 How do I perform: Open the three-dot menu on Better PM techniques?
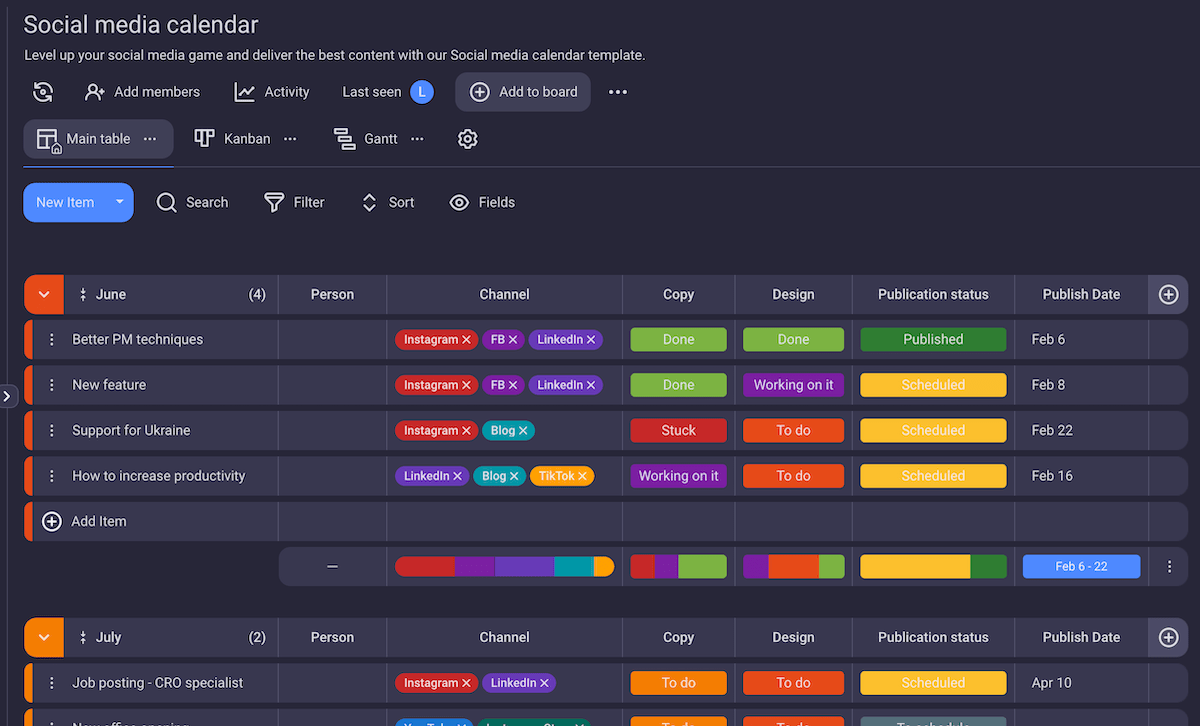(x=52, y=339)
